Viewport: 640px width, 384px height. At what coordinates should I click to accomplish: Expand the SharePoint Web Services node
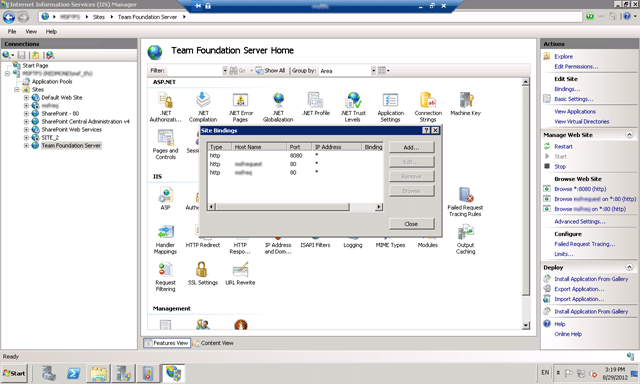tap(26, 129)
